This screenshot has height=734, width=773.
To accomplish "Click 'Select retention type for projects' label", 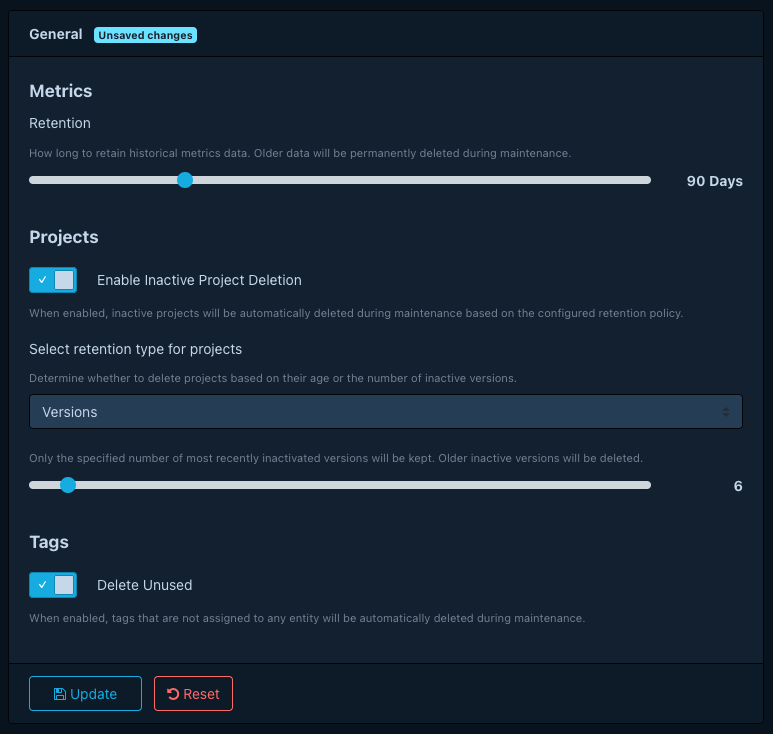I will click(x=136, y=349).
